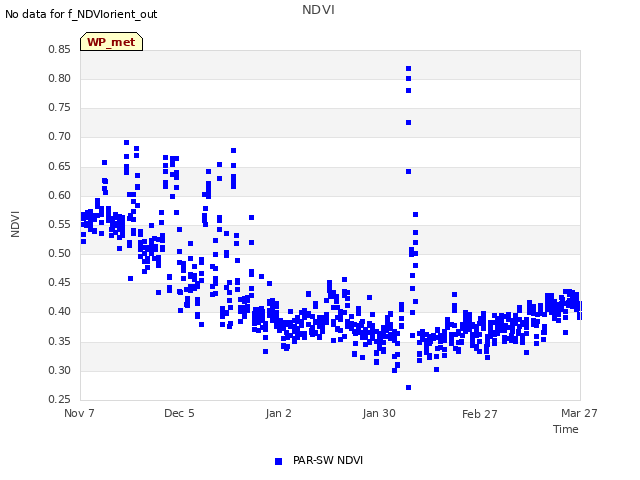
Task: Click the Time axis label
Action: [566, 429]
